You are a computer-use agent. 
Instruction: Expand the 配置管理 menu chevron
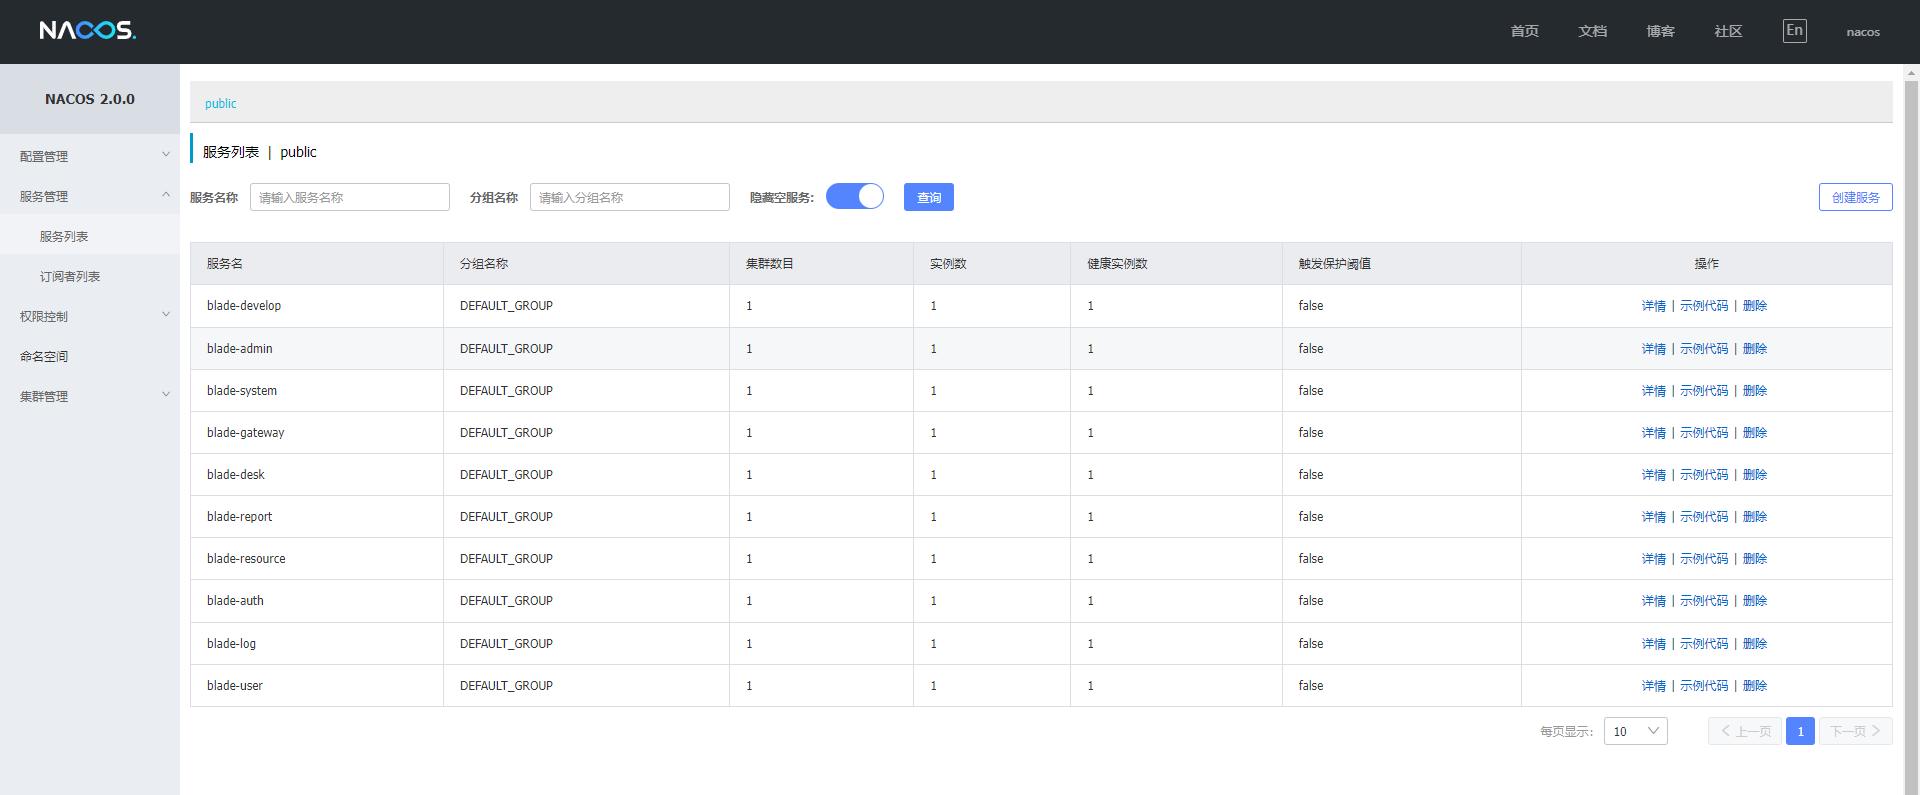pos(166,155)
